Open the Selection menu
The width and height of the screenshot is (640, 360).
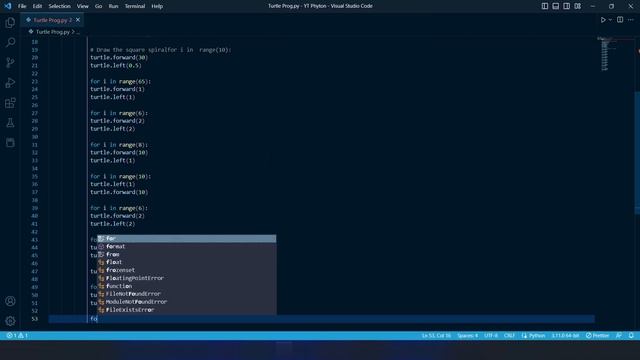pos(60,6)
